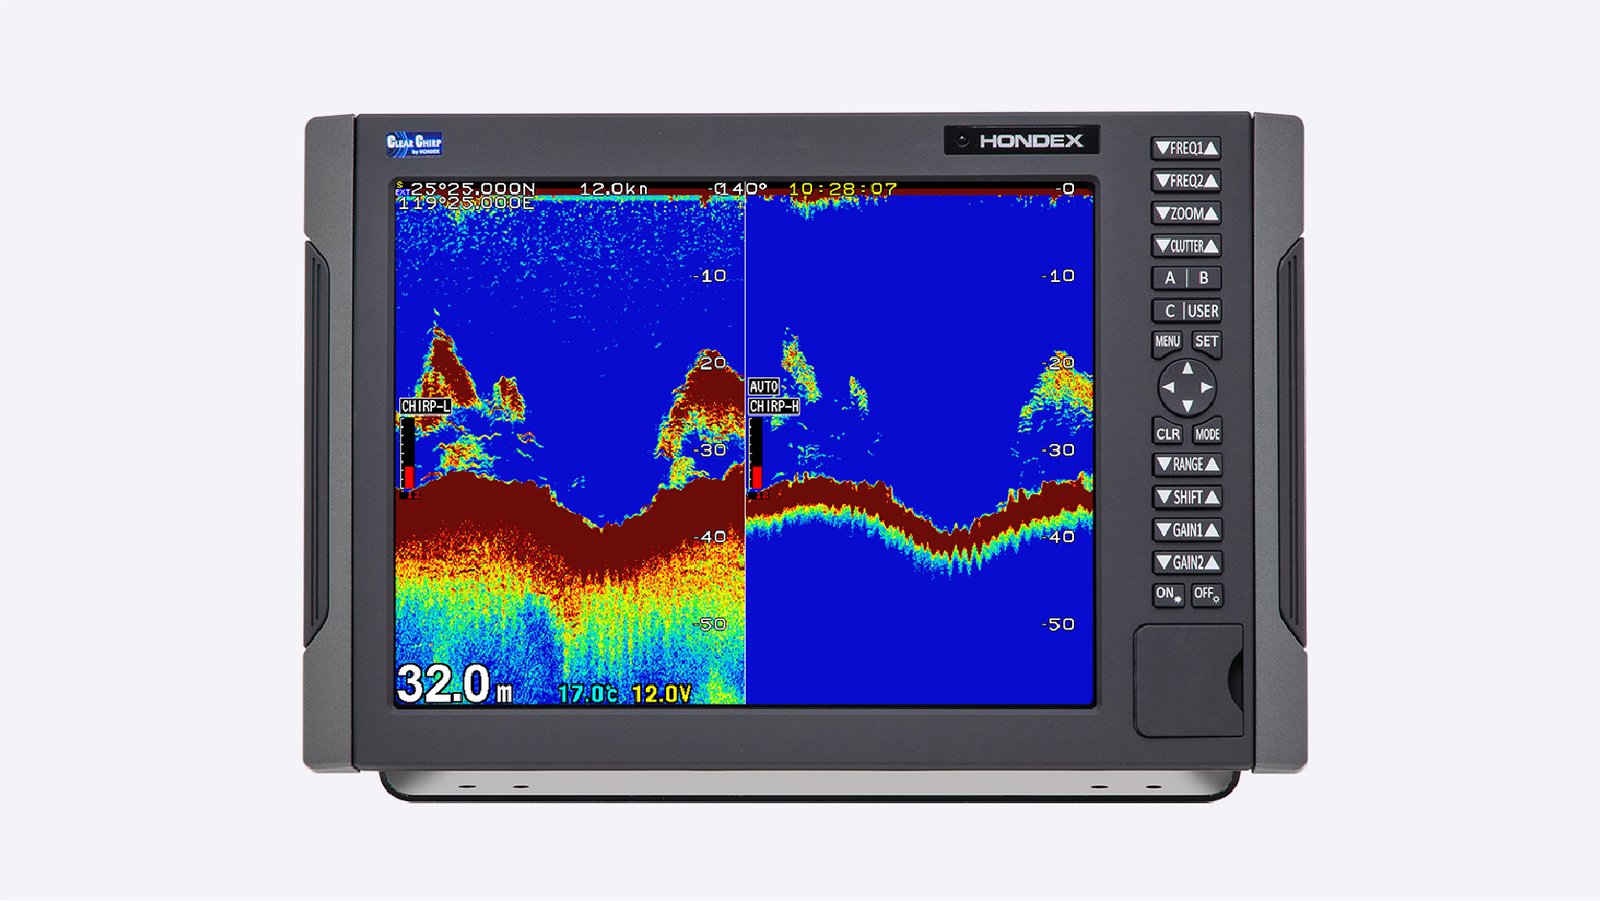Select the 32.0 m depth readout
The height and width of the screenshot is (901, 1600).
(454, 685)
